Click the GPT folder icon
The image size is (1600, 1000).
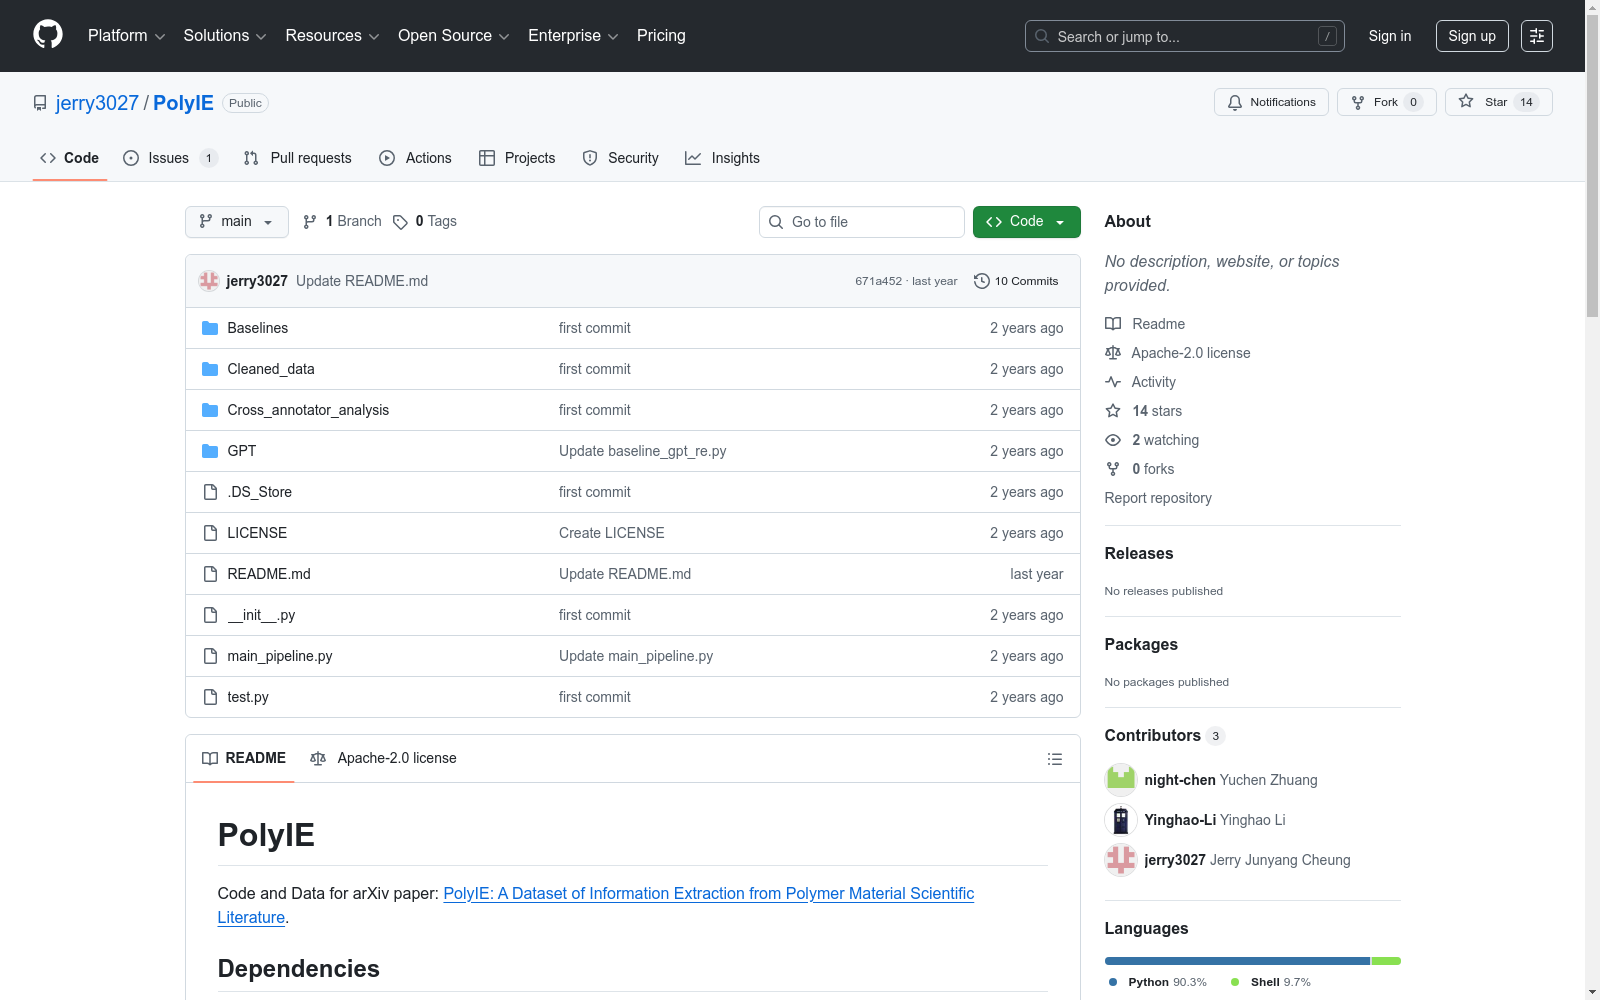point(210,451)
